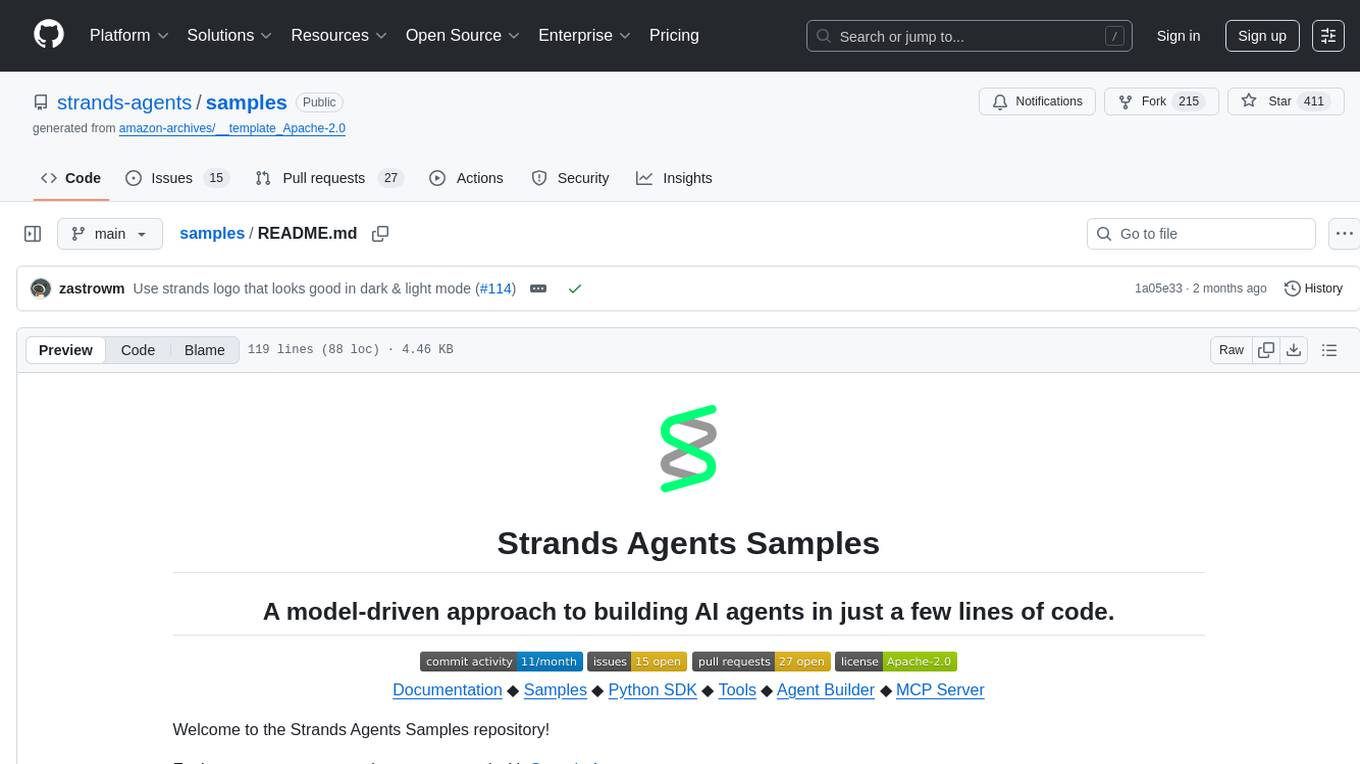
Task: Expand the commit message ellipsis
Action: click(x=538, y=288)
